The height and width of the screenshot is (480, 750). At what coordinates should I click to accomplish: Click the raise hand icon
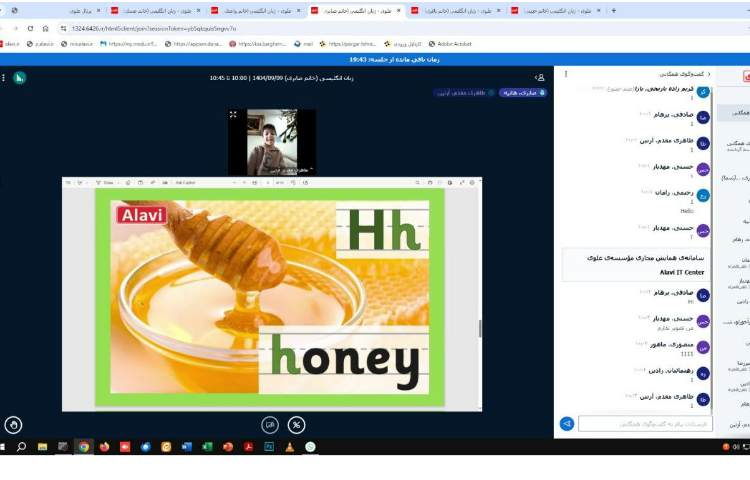tap(13, 424)
